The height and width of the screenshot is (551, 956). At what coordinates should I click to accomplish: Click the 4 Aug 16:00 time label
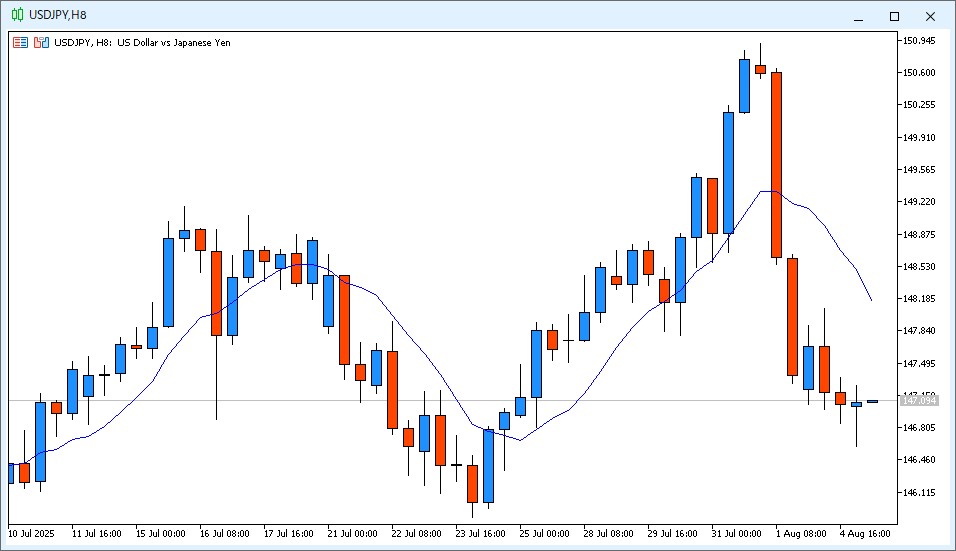click(x=865, y=533)
